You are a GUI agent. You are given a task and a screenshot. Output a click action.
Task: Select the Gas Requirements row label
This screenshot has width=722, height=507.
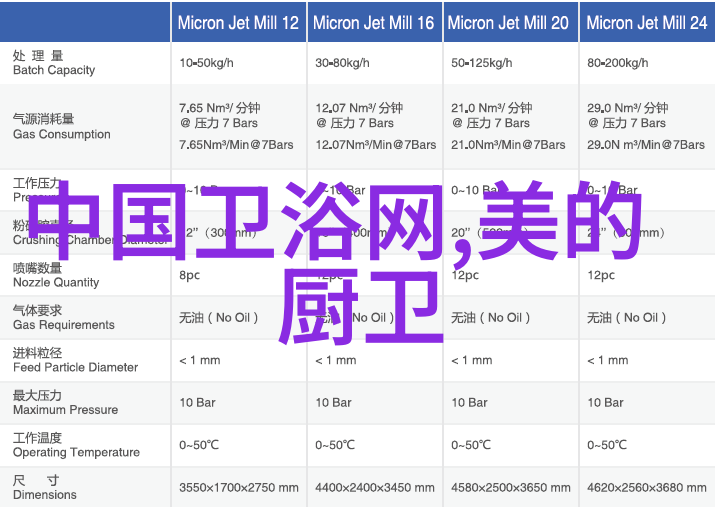pyautogui.click(x=63, y=317)
